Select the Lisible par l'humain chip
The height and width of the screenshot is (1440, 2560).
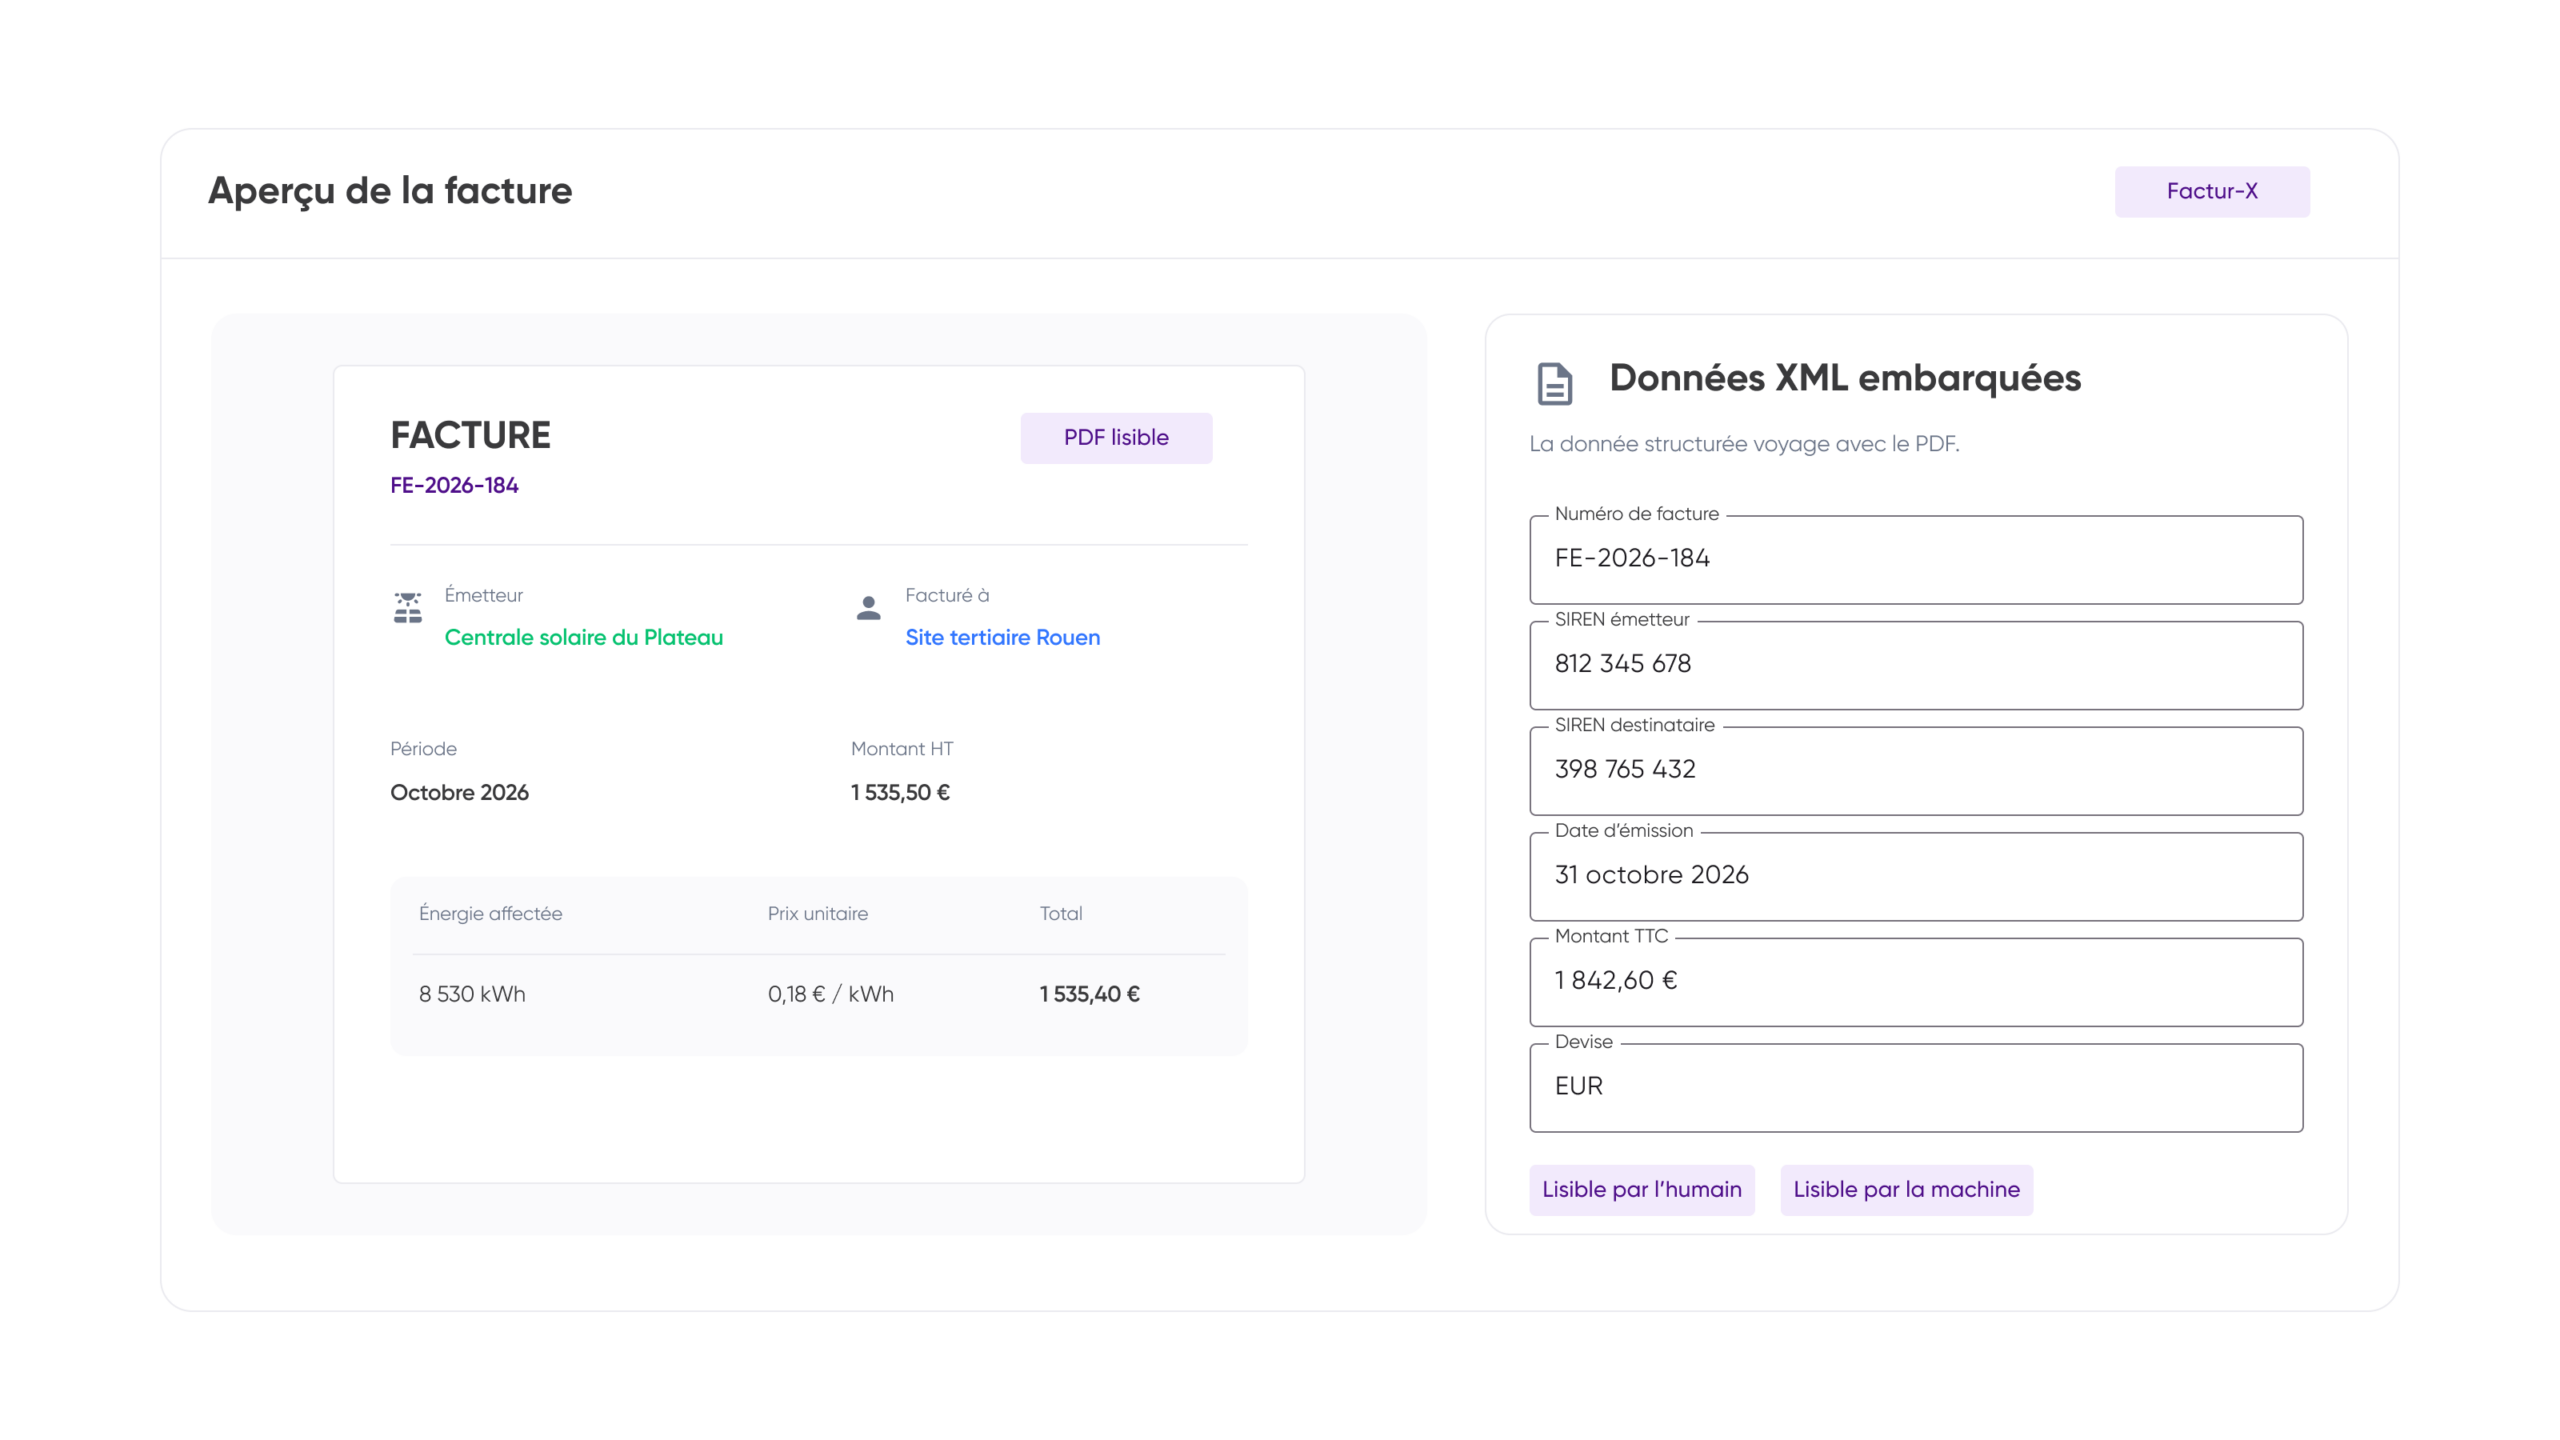[x=1641, y=1189]
